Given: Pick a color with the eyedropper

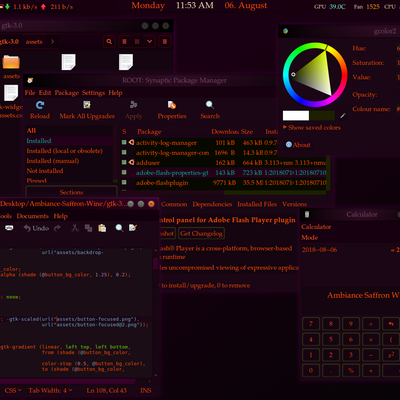Looking at the screenshot, I should 342,116.
